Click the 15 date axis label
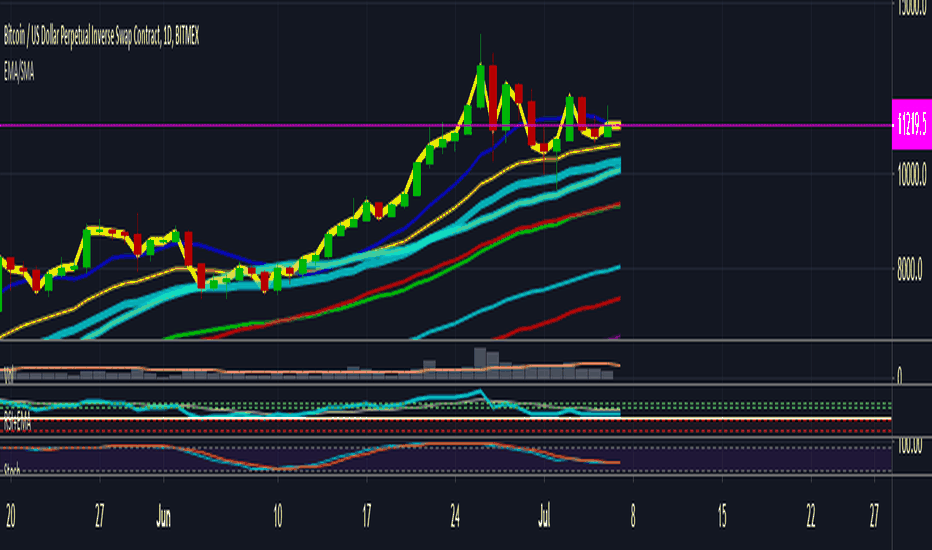Viewport: 932px width, 550px height. (x=722, y=517)
